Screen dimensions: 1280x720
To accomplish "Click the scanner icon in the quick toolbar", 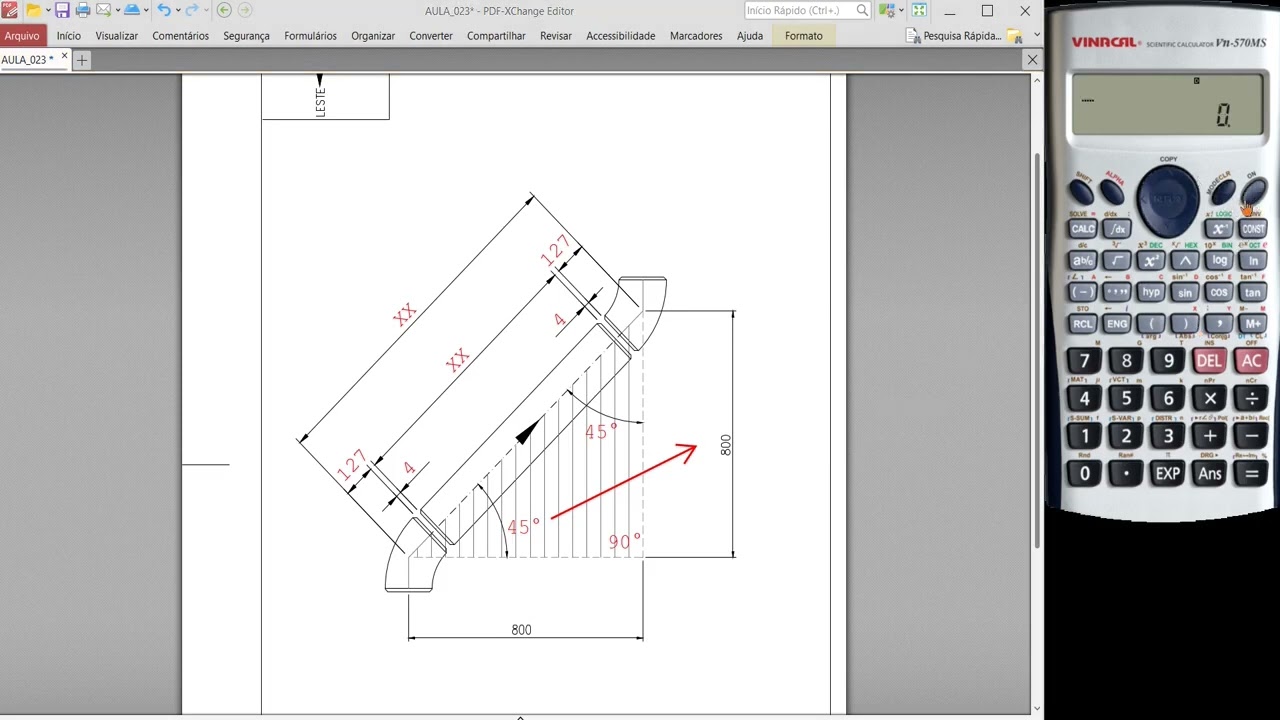I will click(131, 10).
